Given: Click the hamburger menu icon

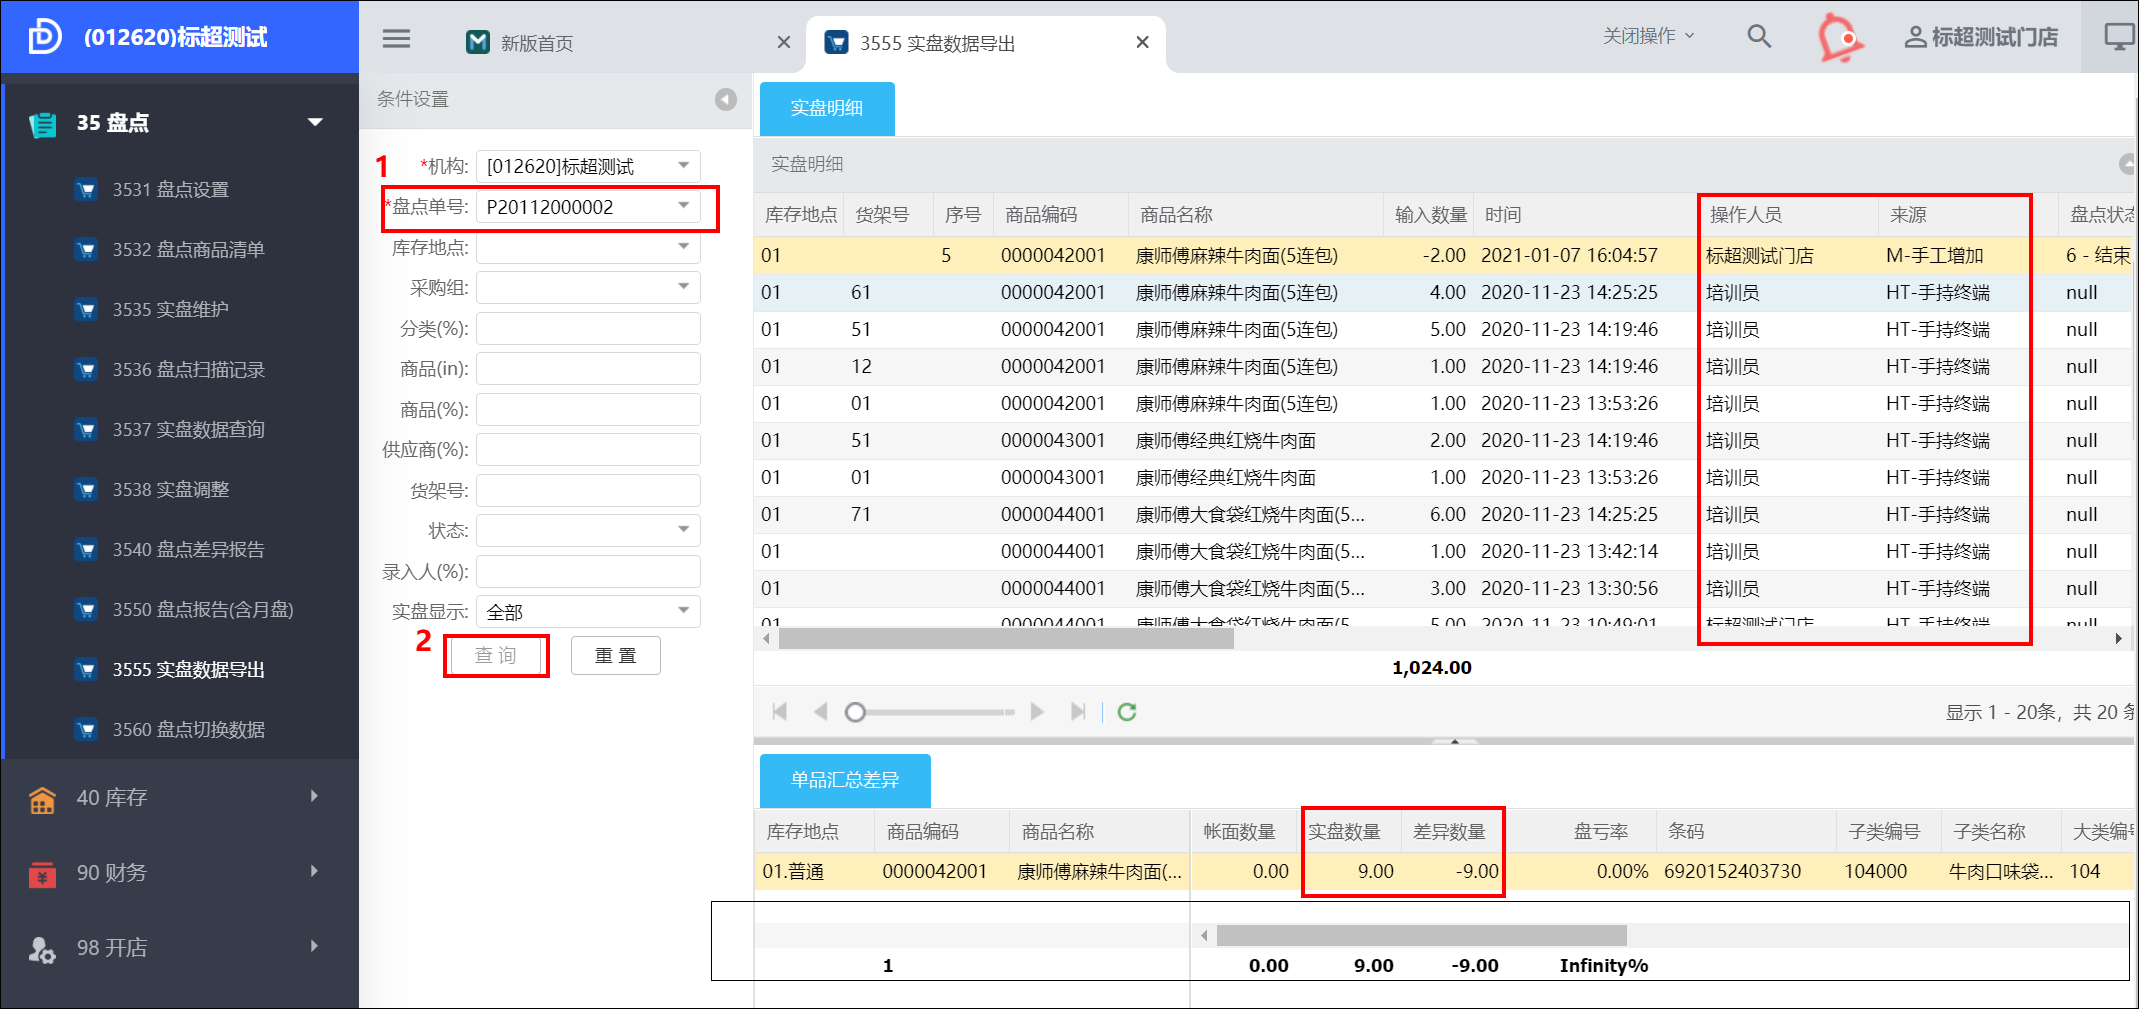Looking at the screenshot, I should point(396,39).
